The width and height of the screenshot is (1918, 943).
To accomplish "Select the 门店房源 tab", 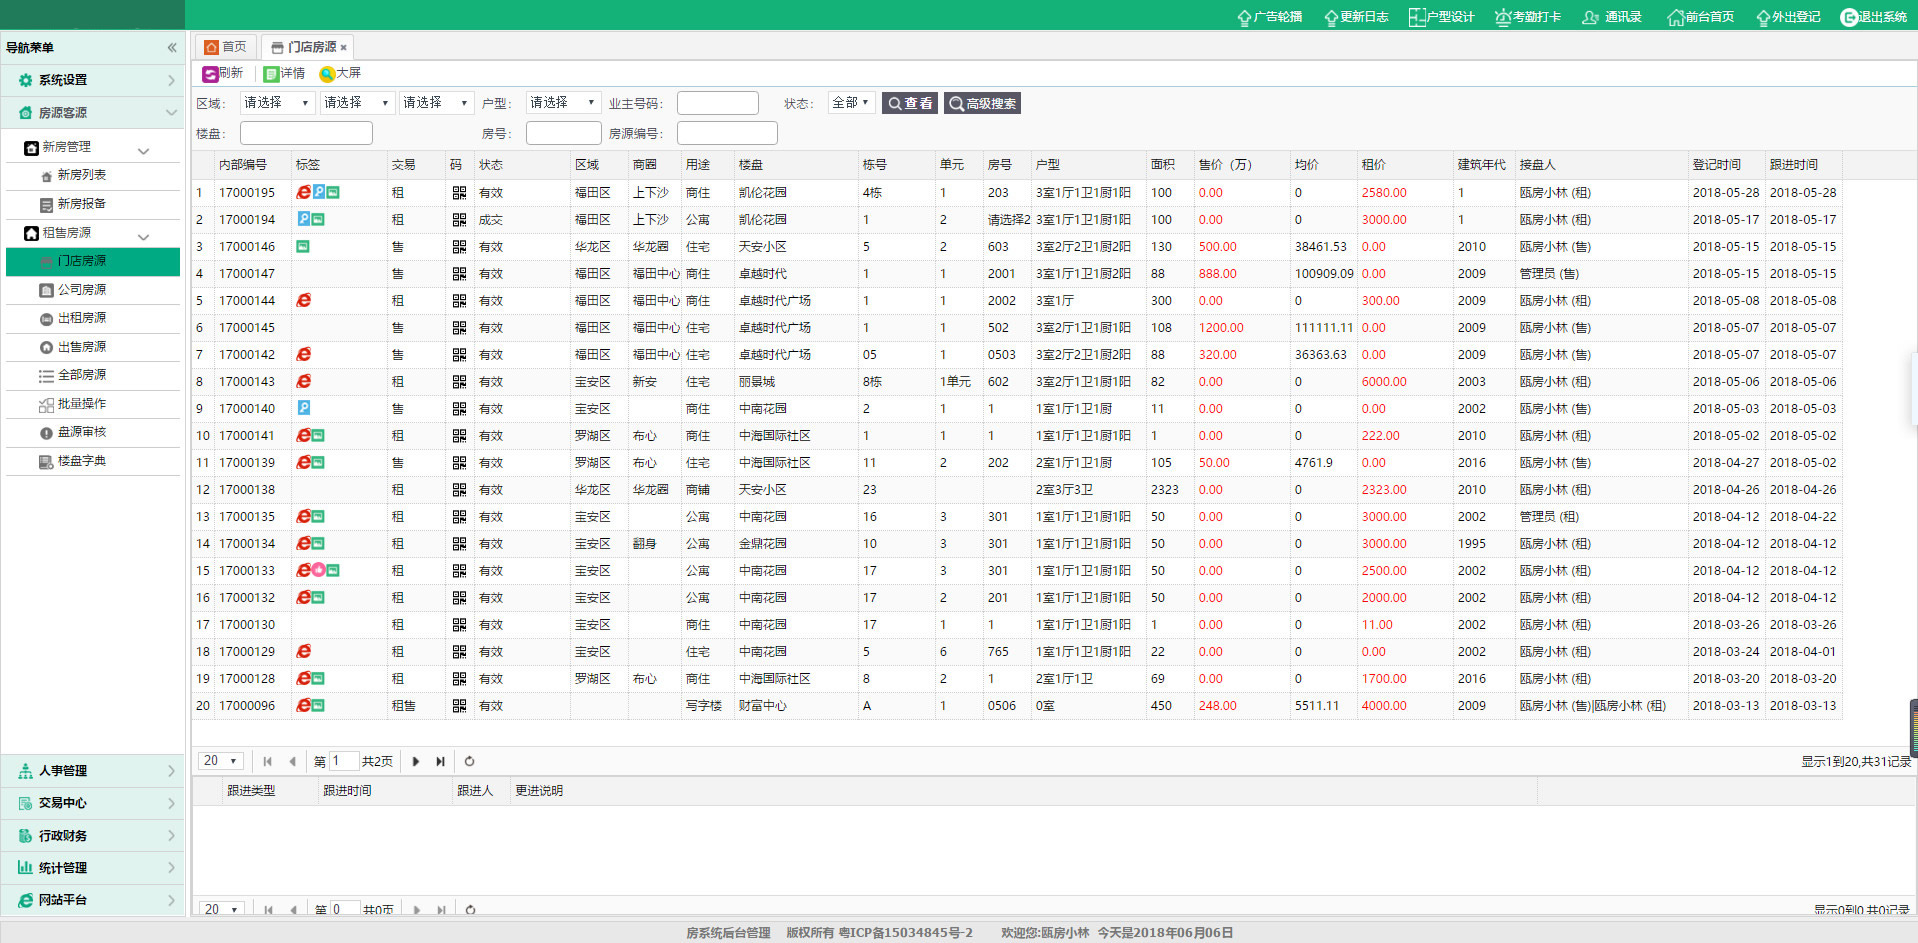I will [x=306, y=47].
